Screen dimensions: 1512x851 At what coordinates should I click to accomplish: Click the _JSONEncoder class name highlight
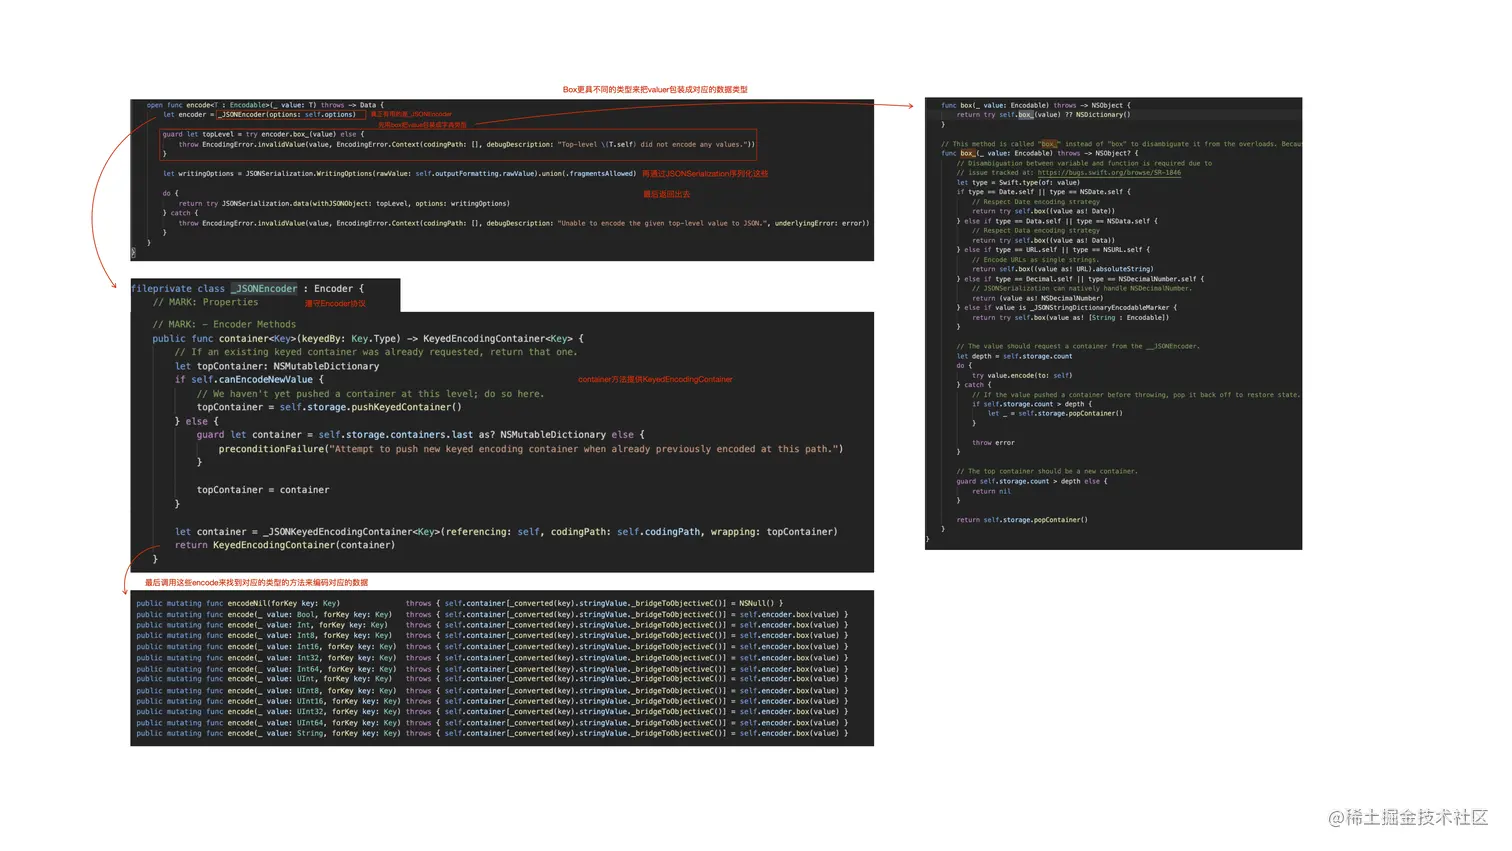pos(263,288)
